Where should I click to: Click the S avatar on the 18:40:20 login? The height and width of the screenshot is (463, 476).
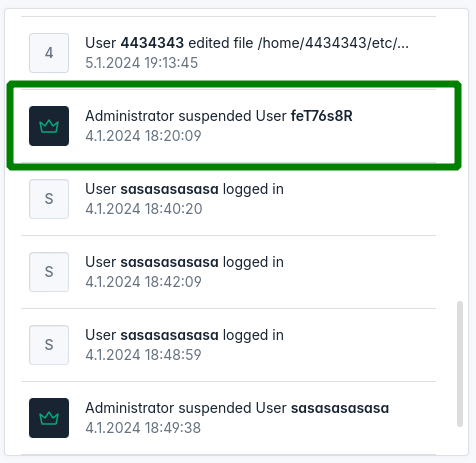click(x=49, y=199)
